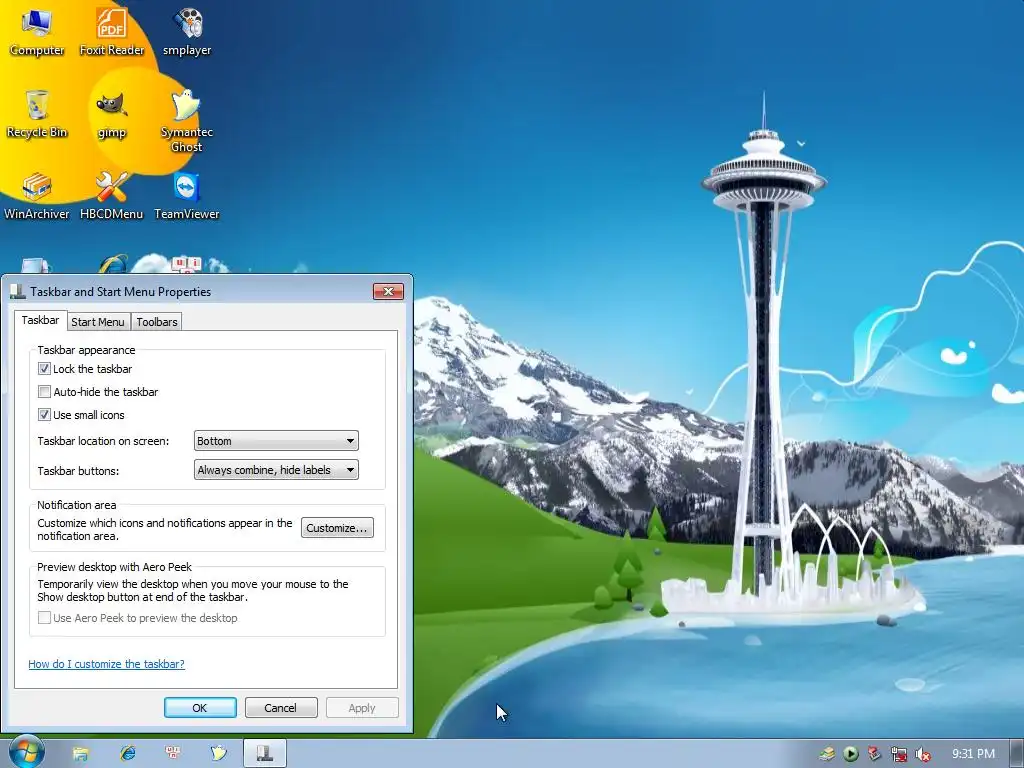Click the green play tray icon

coord(851,754)
